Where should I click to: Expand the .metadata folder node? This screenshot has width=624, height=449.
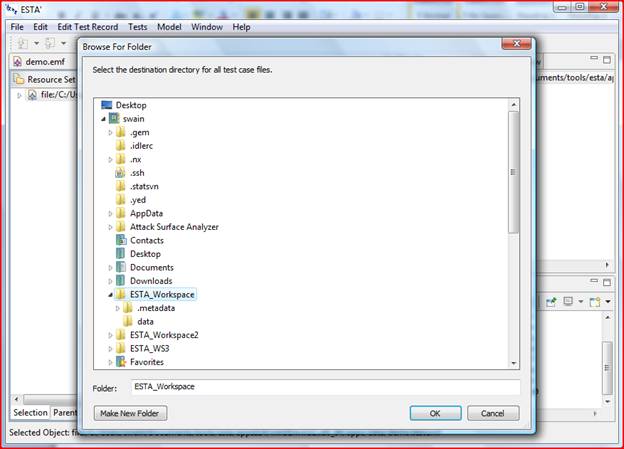pyautogui.click(x=117, y=308)
